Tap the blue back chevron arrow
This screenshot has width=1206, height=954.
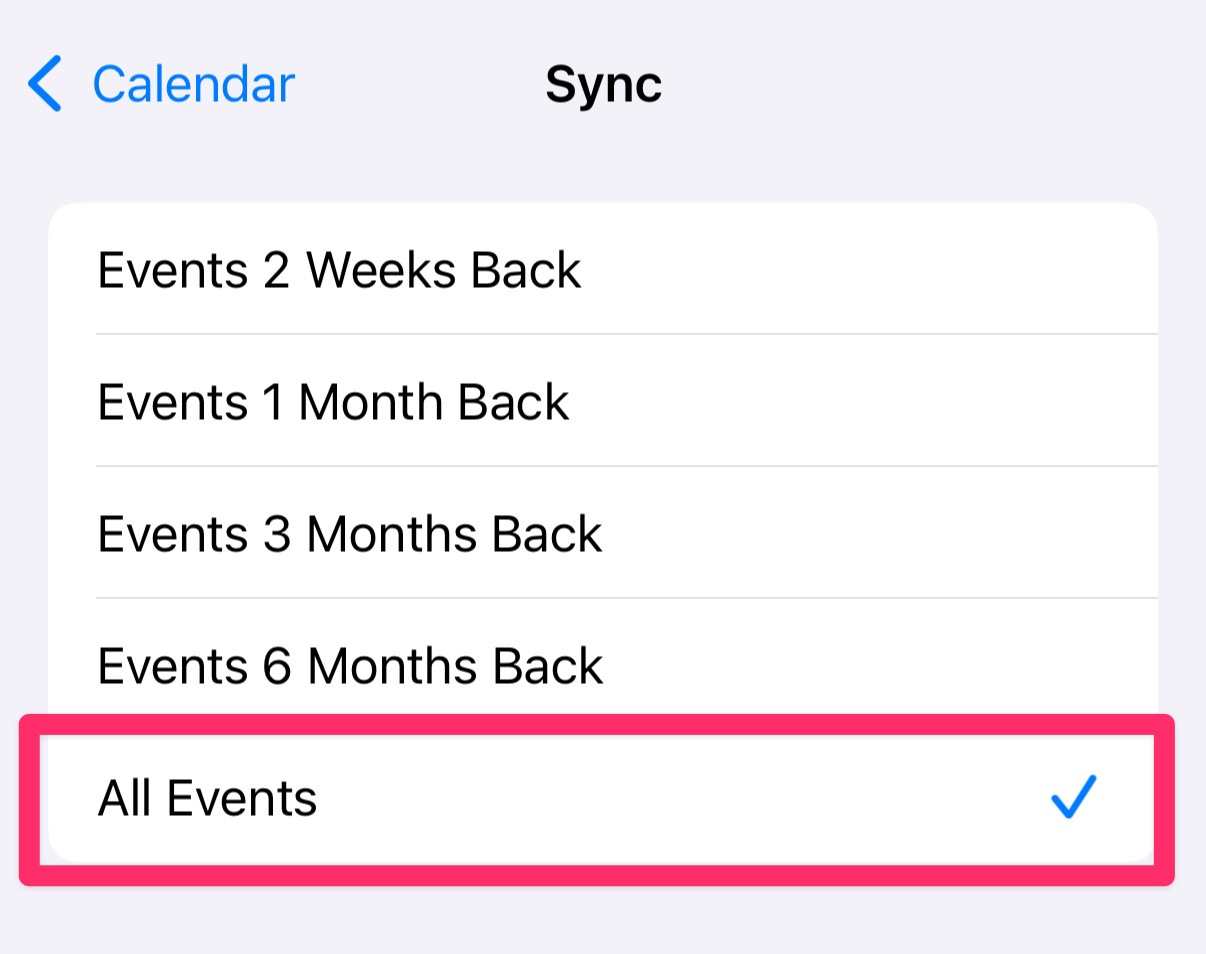click(x=46, y=83)
